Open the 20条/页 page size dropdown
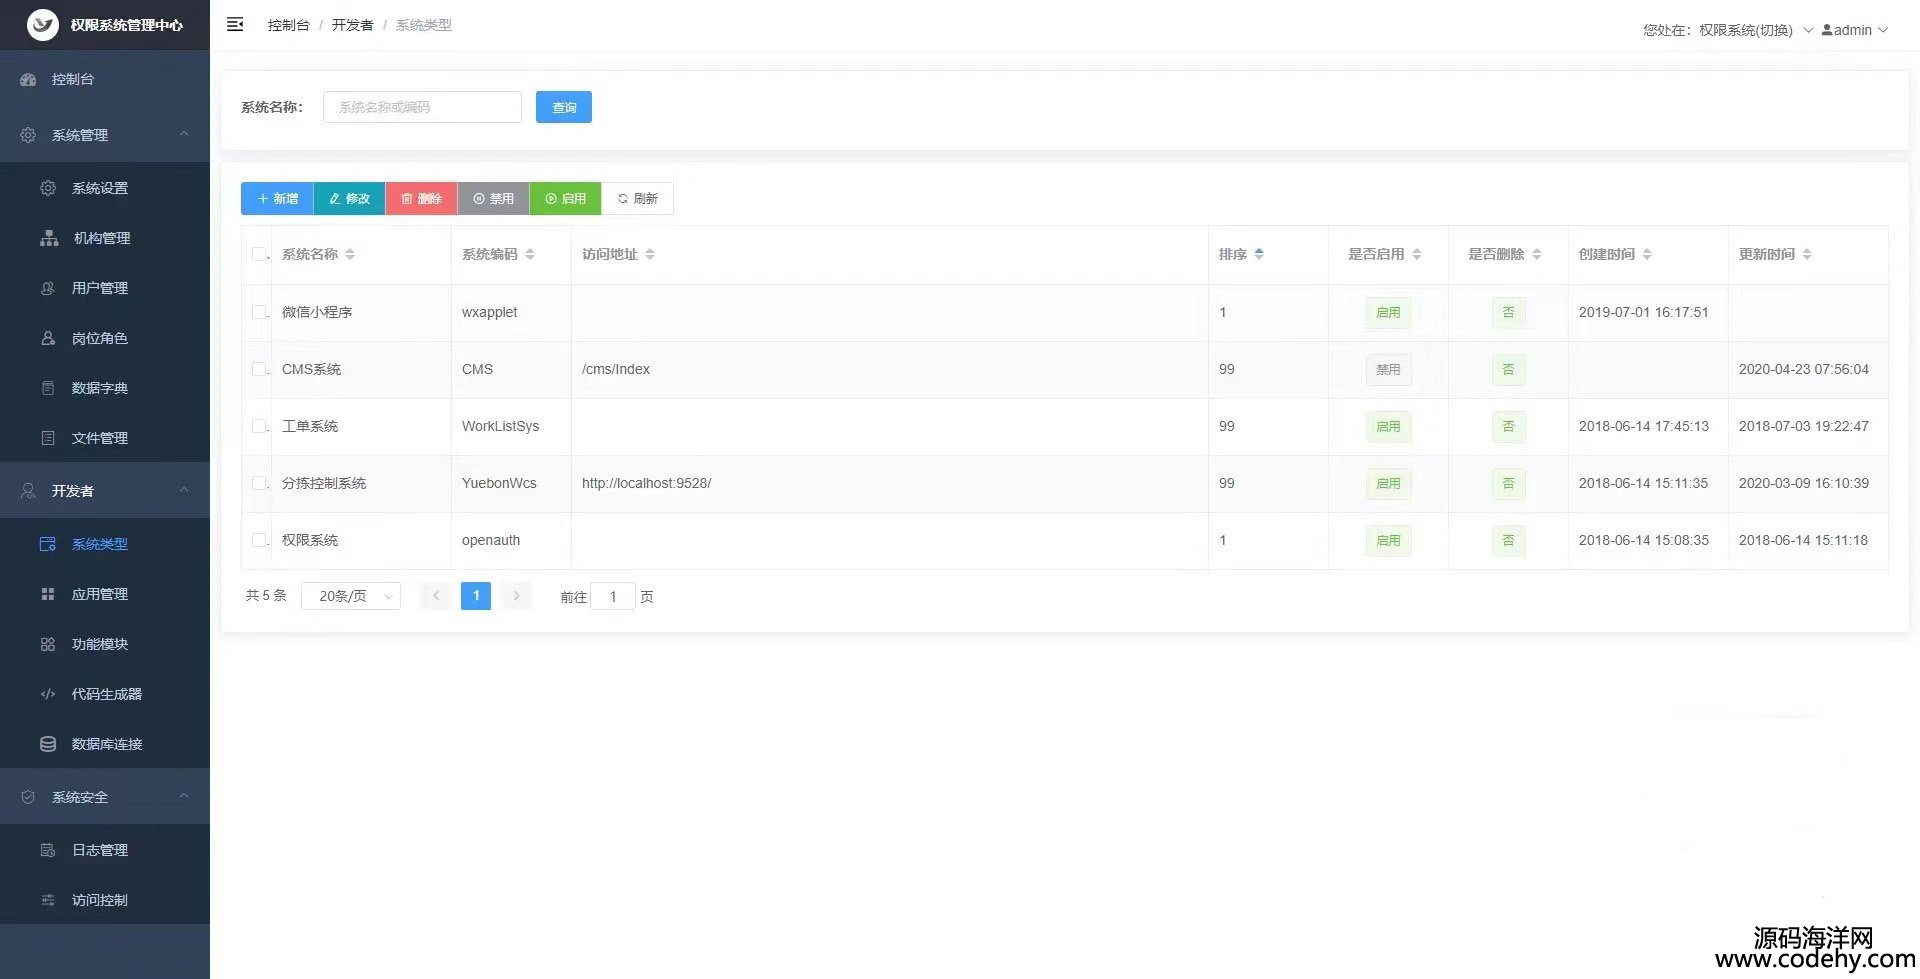The image size is (1920, 979). pos(351,596)
